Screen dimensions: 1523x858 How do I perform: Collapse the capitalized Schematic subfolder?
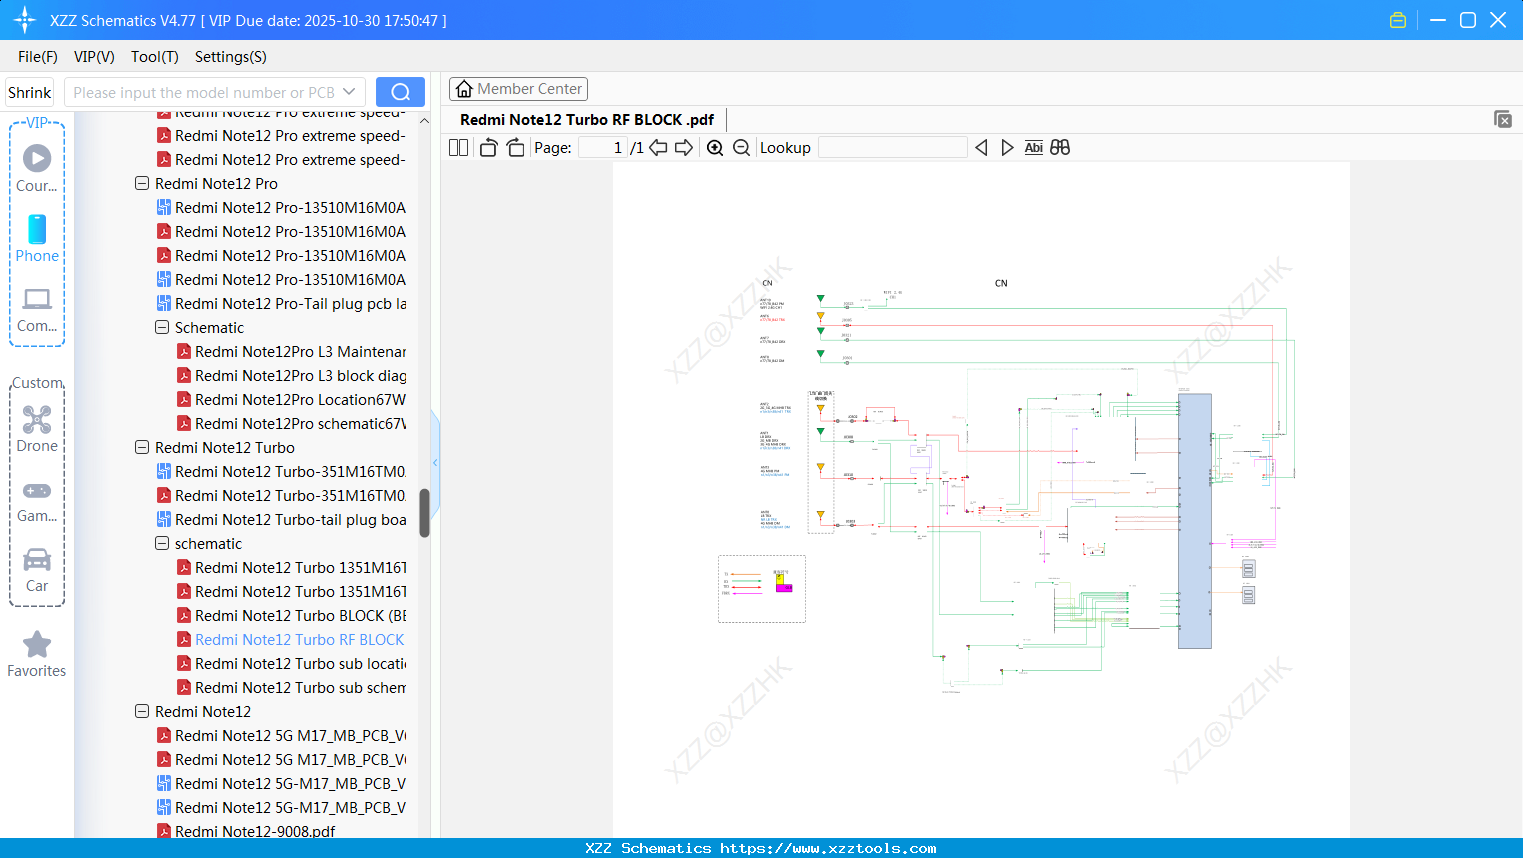(x=162, y=327)
